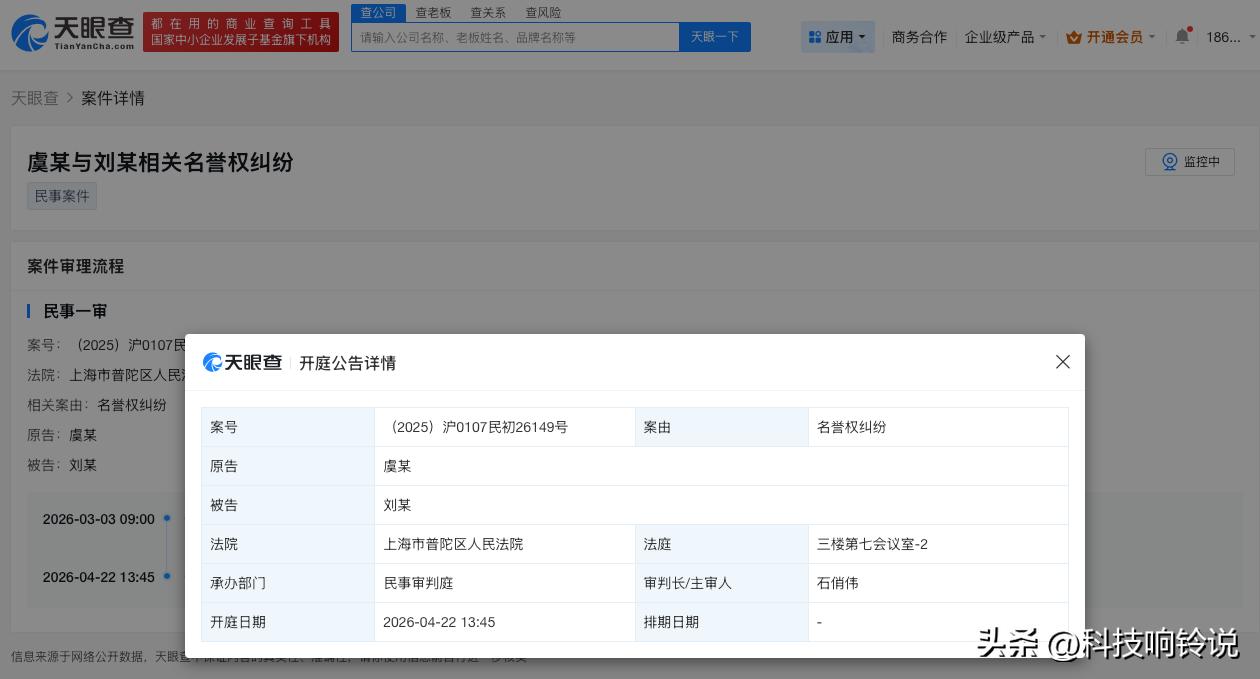Click the Tianyancha logo inside the modal
This screenshot has height=679, width=1260.
click(x=242, y=362)
